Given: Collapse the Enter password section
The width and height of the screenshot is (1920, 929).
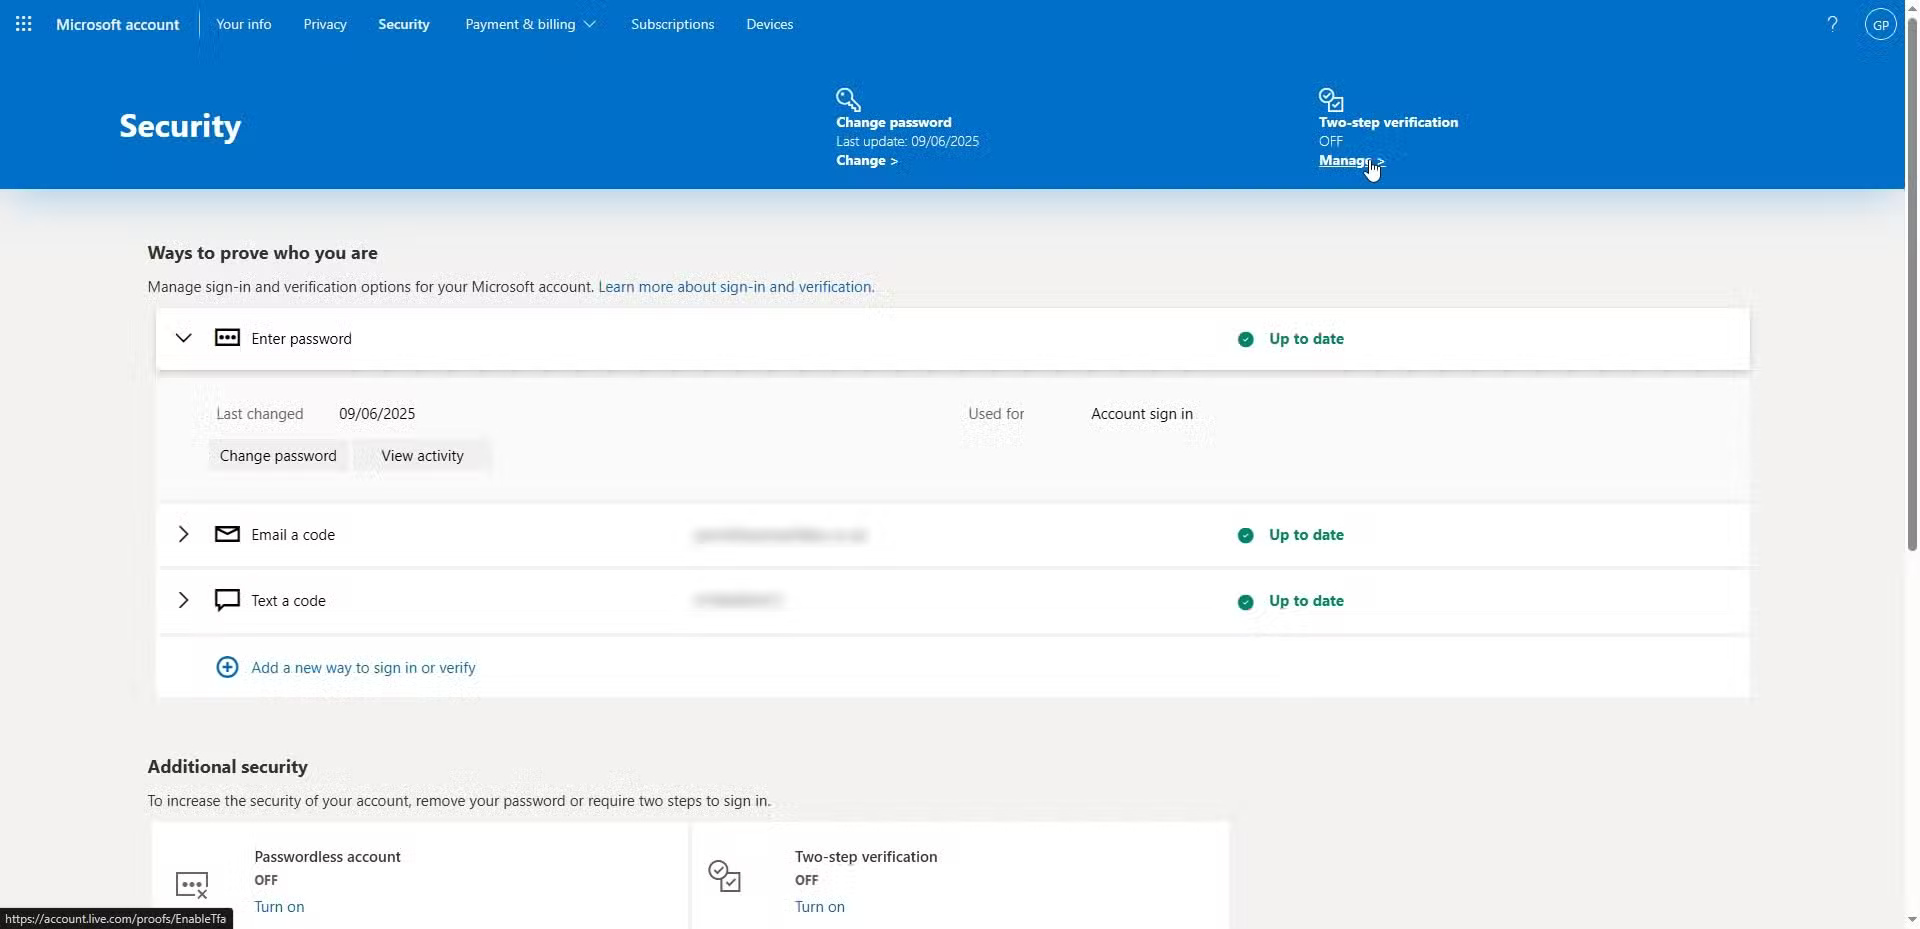Looking at the screenshot, I should point(183,338).
